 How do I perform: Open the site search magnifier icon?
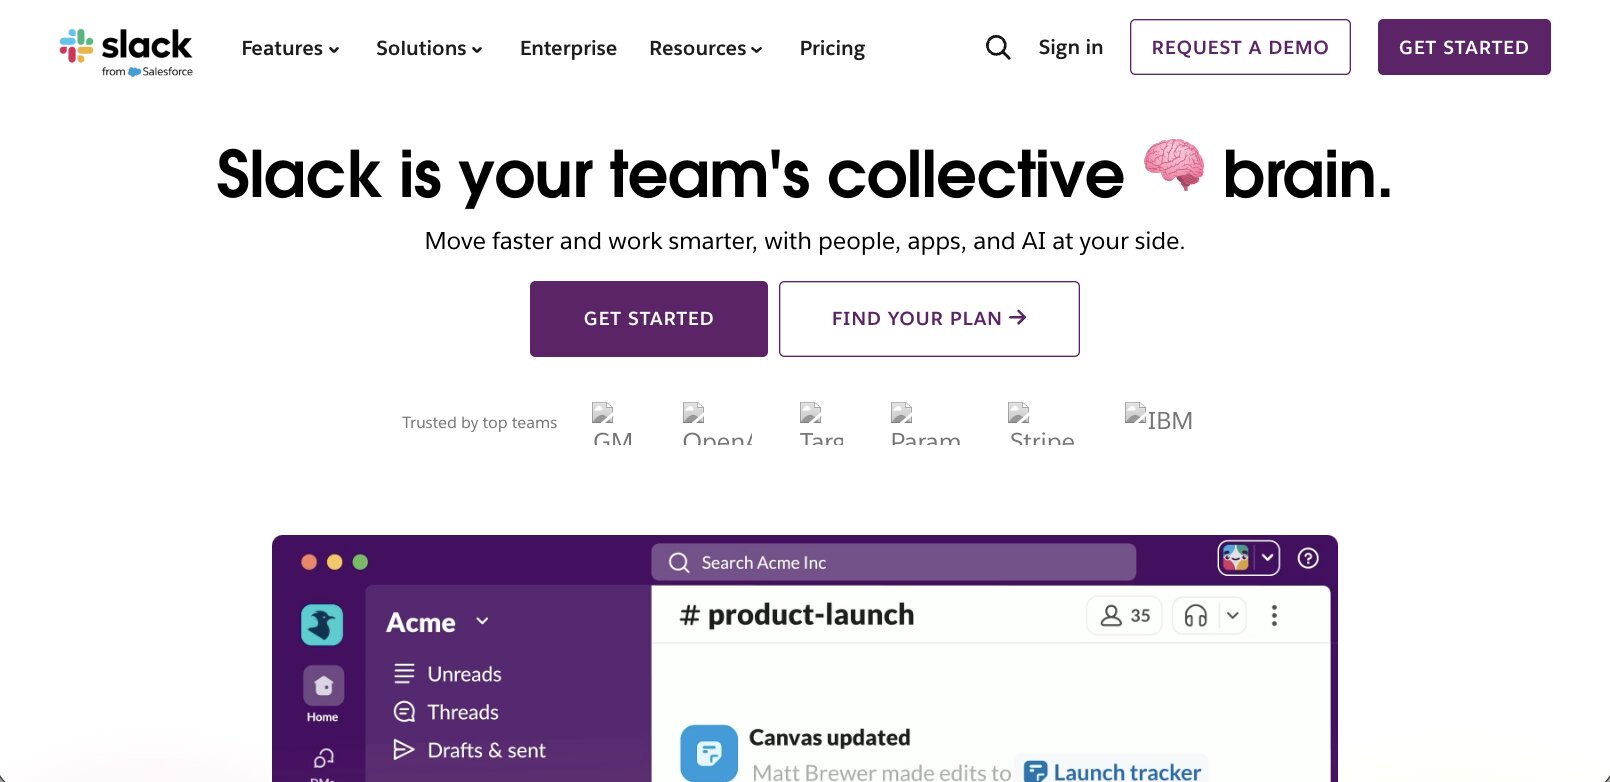(x=998, y=47)
